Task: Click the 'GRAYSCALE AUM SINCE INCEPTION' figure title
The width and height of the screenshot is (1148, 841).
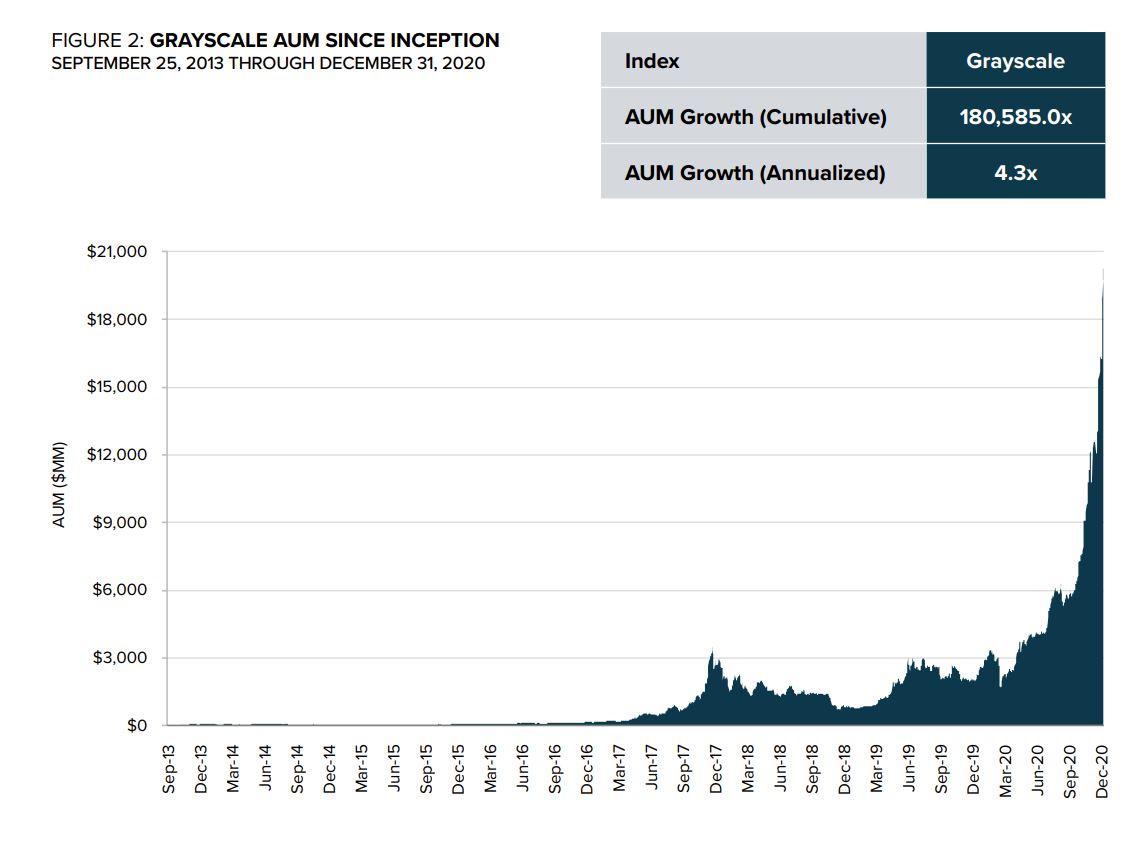Action: (324, 40)
